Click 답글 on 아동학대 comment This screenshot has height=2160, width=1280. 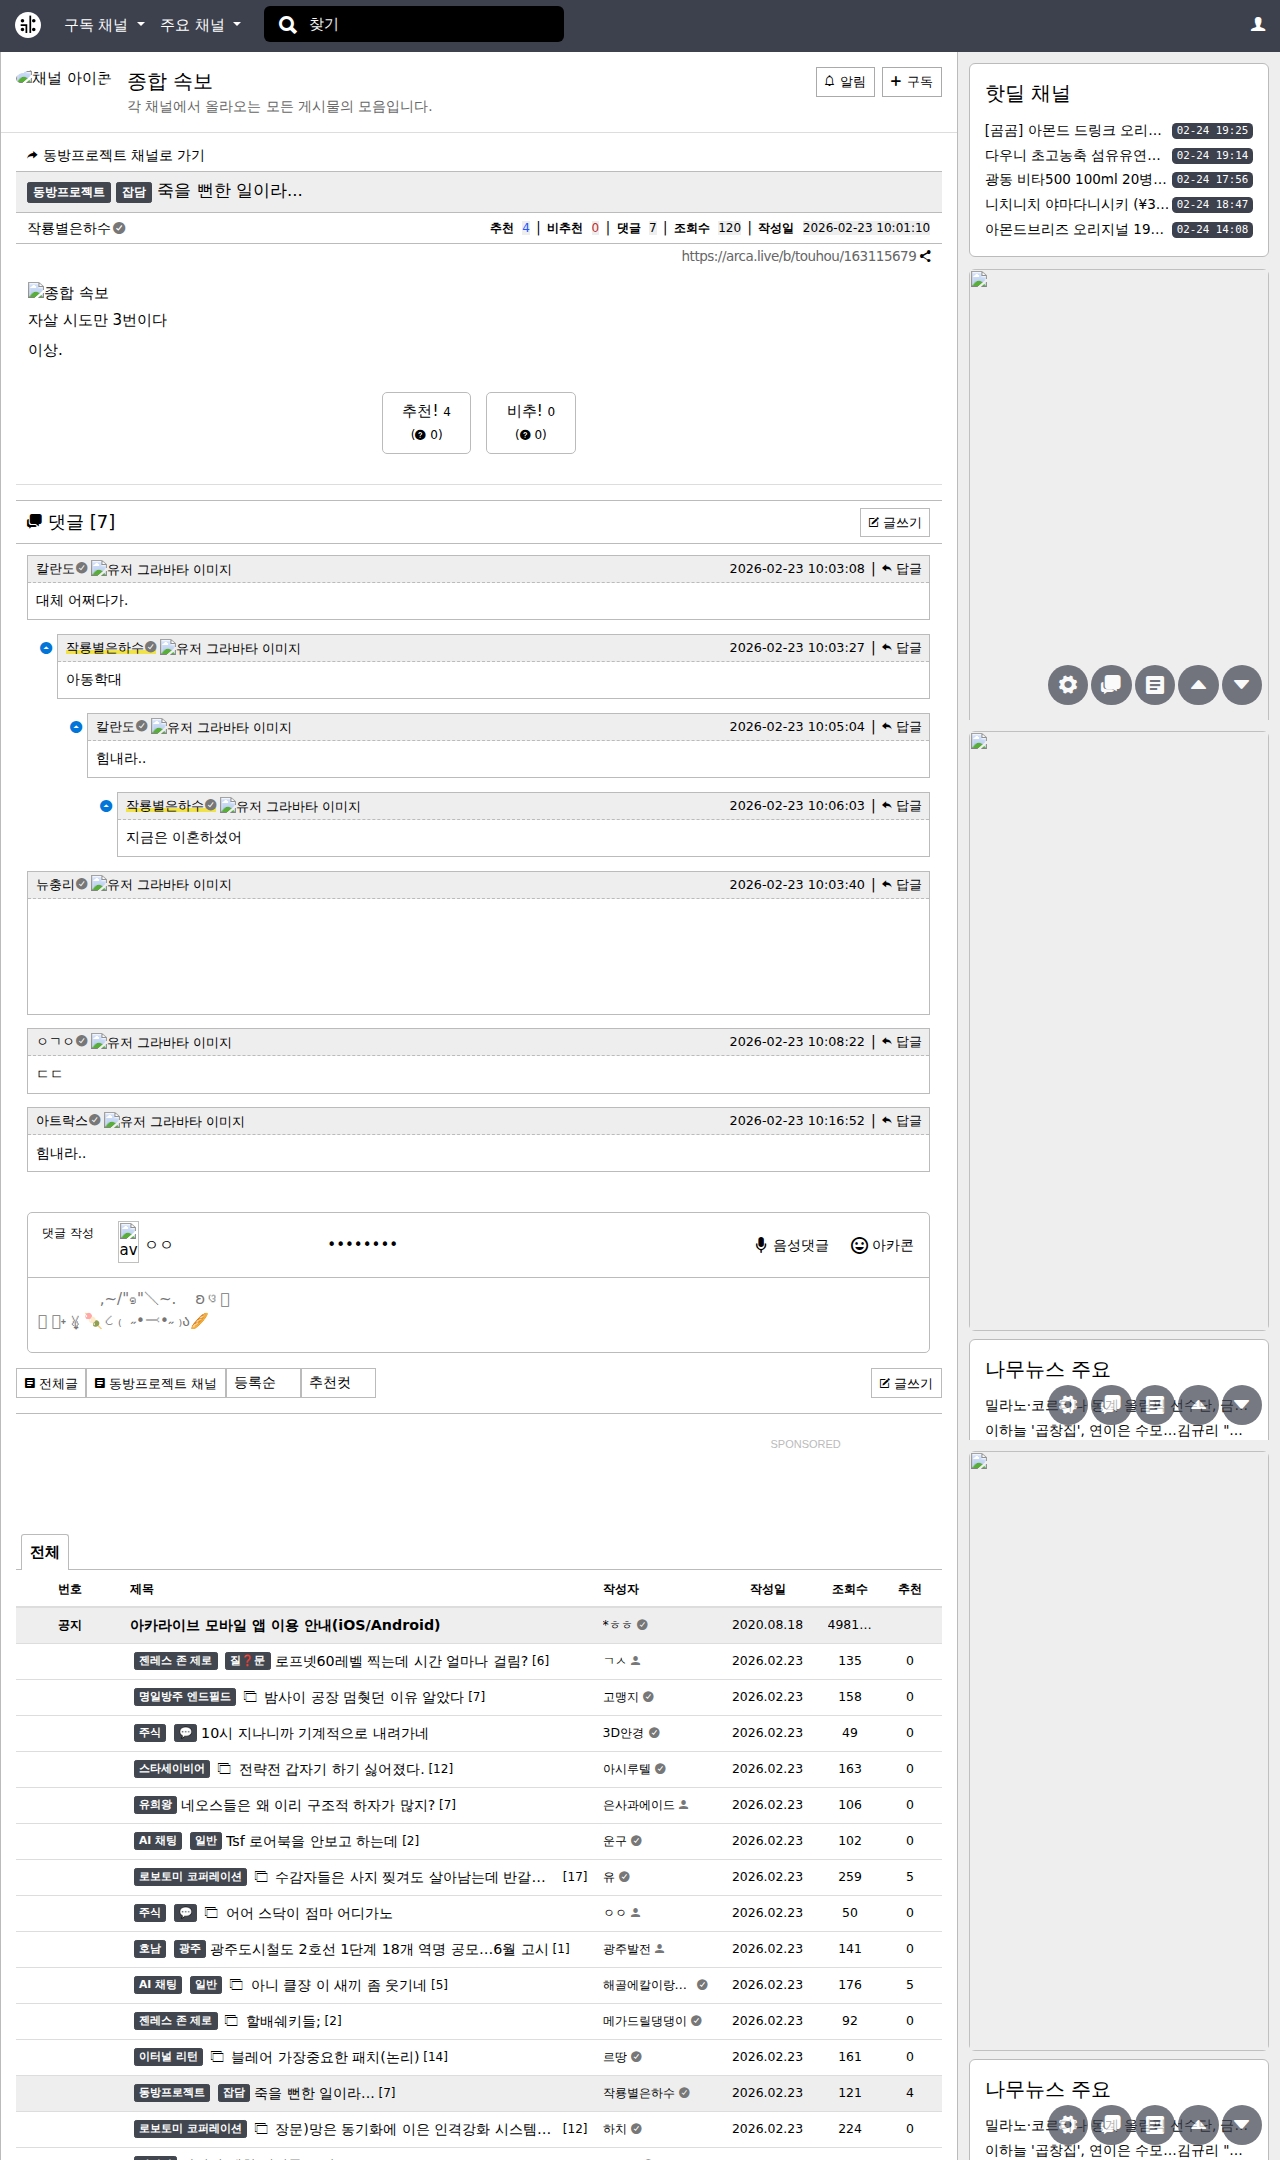(x=902, y=648)
